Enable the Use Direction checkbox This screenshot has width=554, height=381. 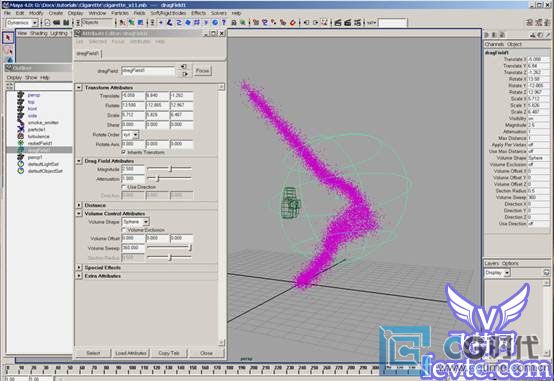point(124,187)
